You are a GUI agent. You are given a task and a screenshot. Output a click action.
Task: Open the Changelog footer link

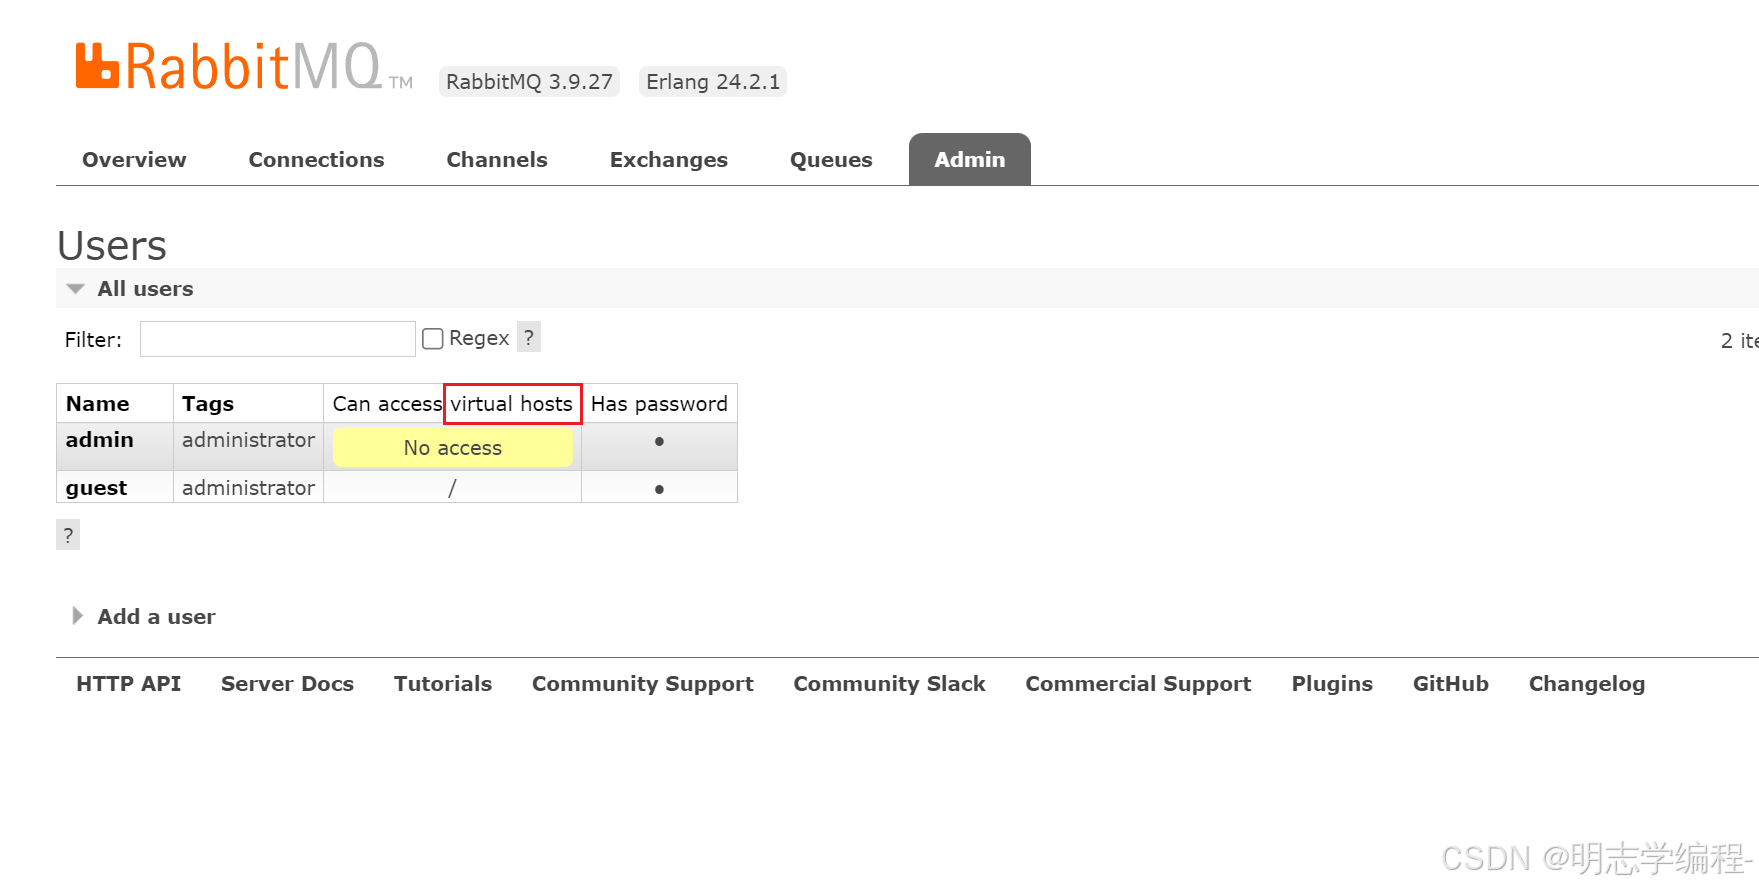tap(1587, 684)
